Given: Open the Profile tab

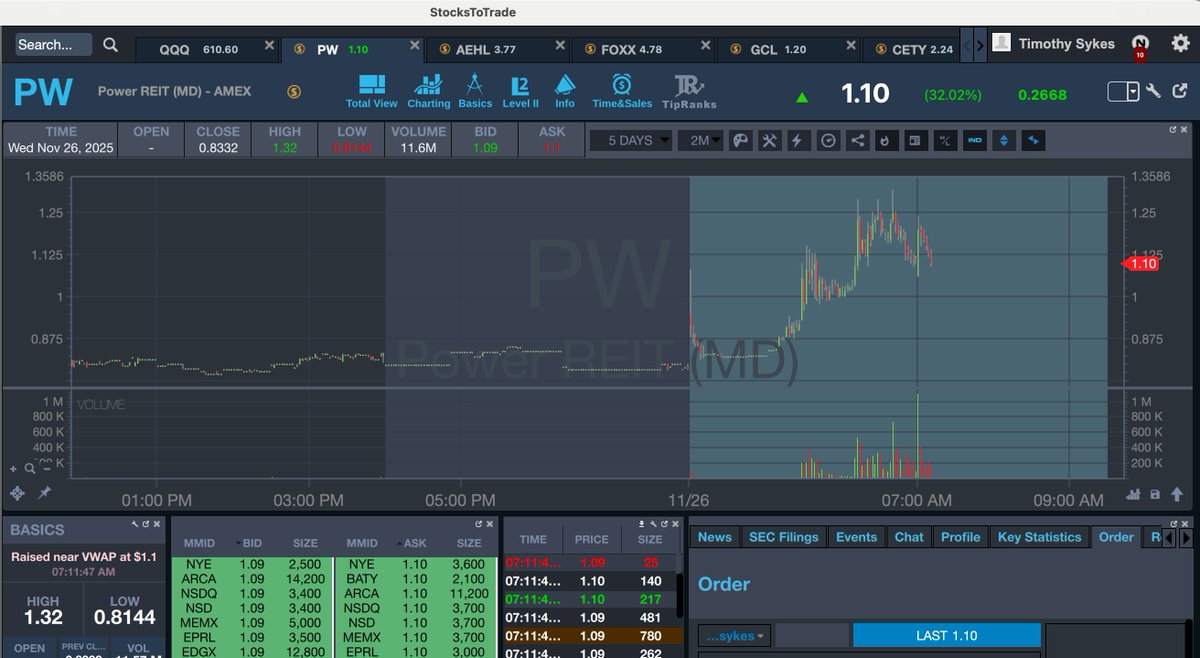Looking at the screenshot, I should pos(960,537).
